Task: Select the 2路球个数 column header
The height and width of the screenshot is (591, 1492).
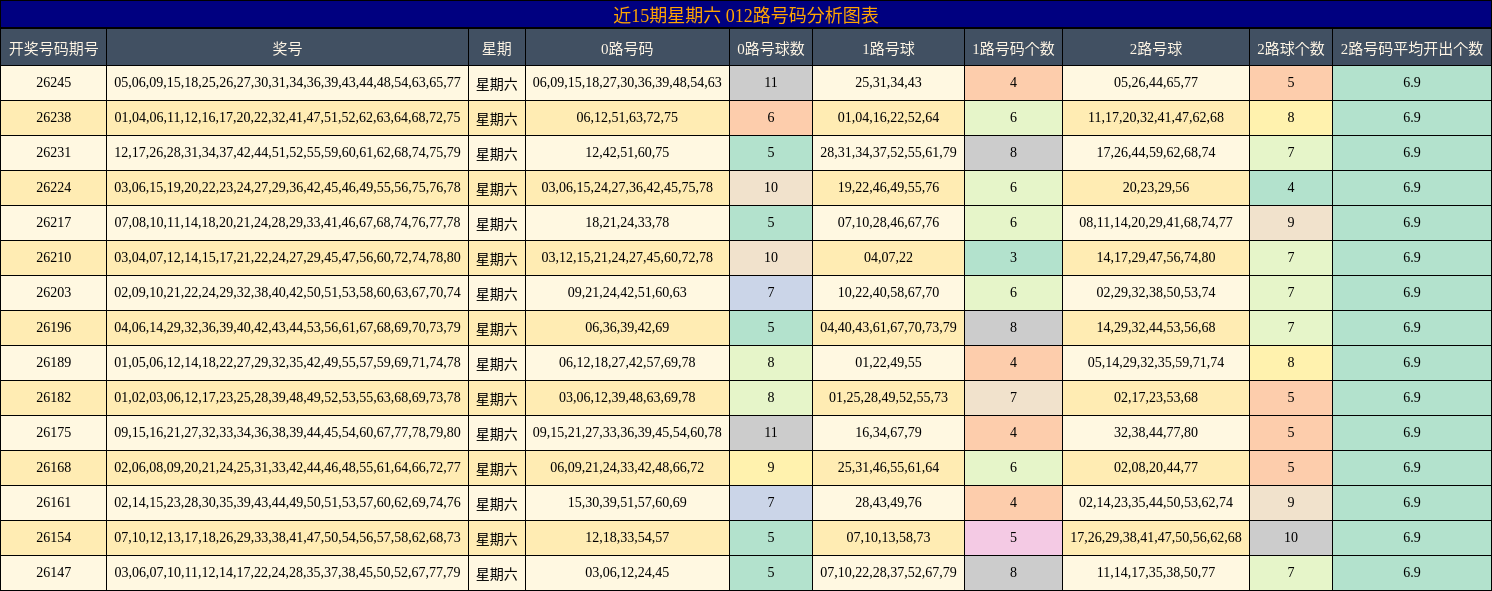Action: [1291, 48]
